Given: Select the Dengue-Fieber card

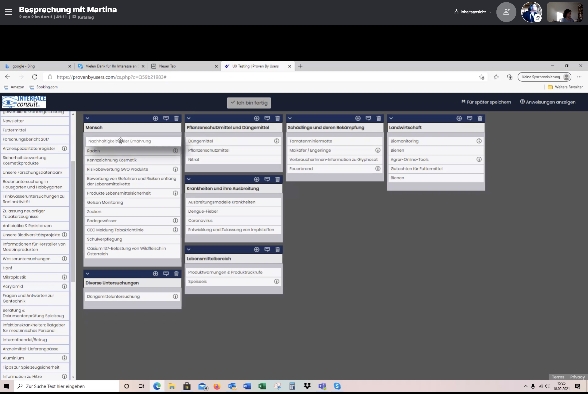Looking at the screenshot, I should (x=234, y=211).
